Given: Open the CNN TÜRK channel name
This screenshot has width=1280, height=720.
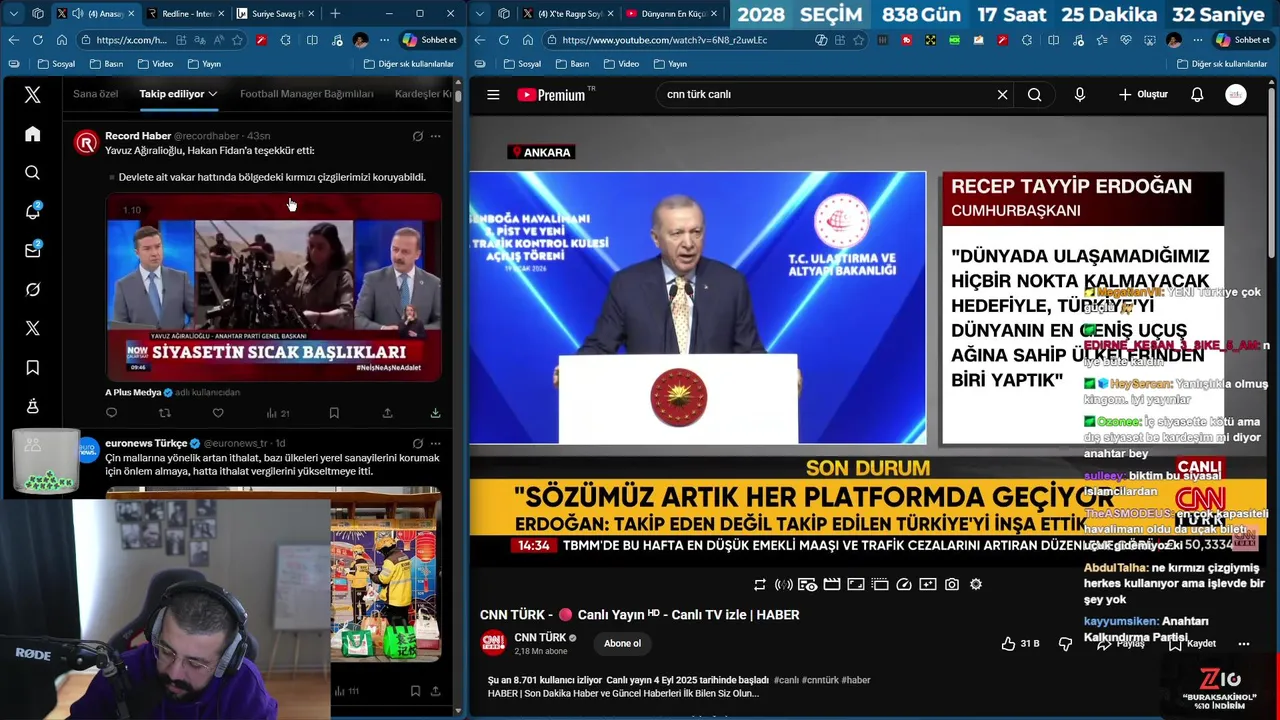Looking at the screenshot, I should coord(540,637).
